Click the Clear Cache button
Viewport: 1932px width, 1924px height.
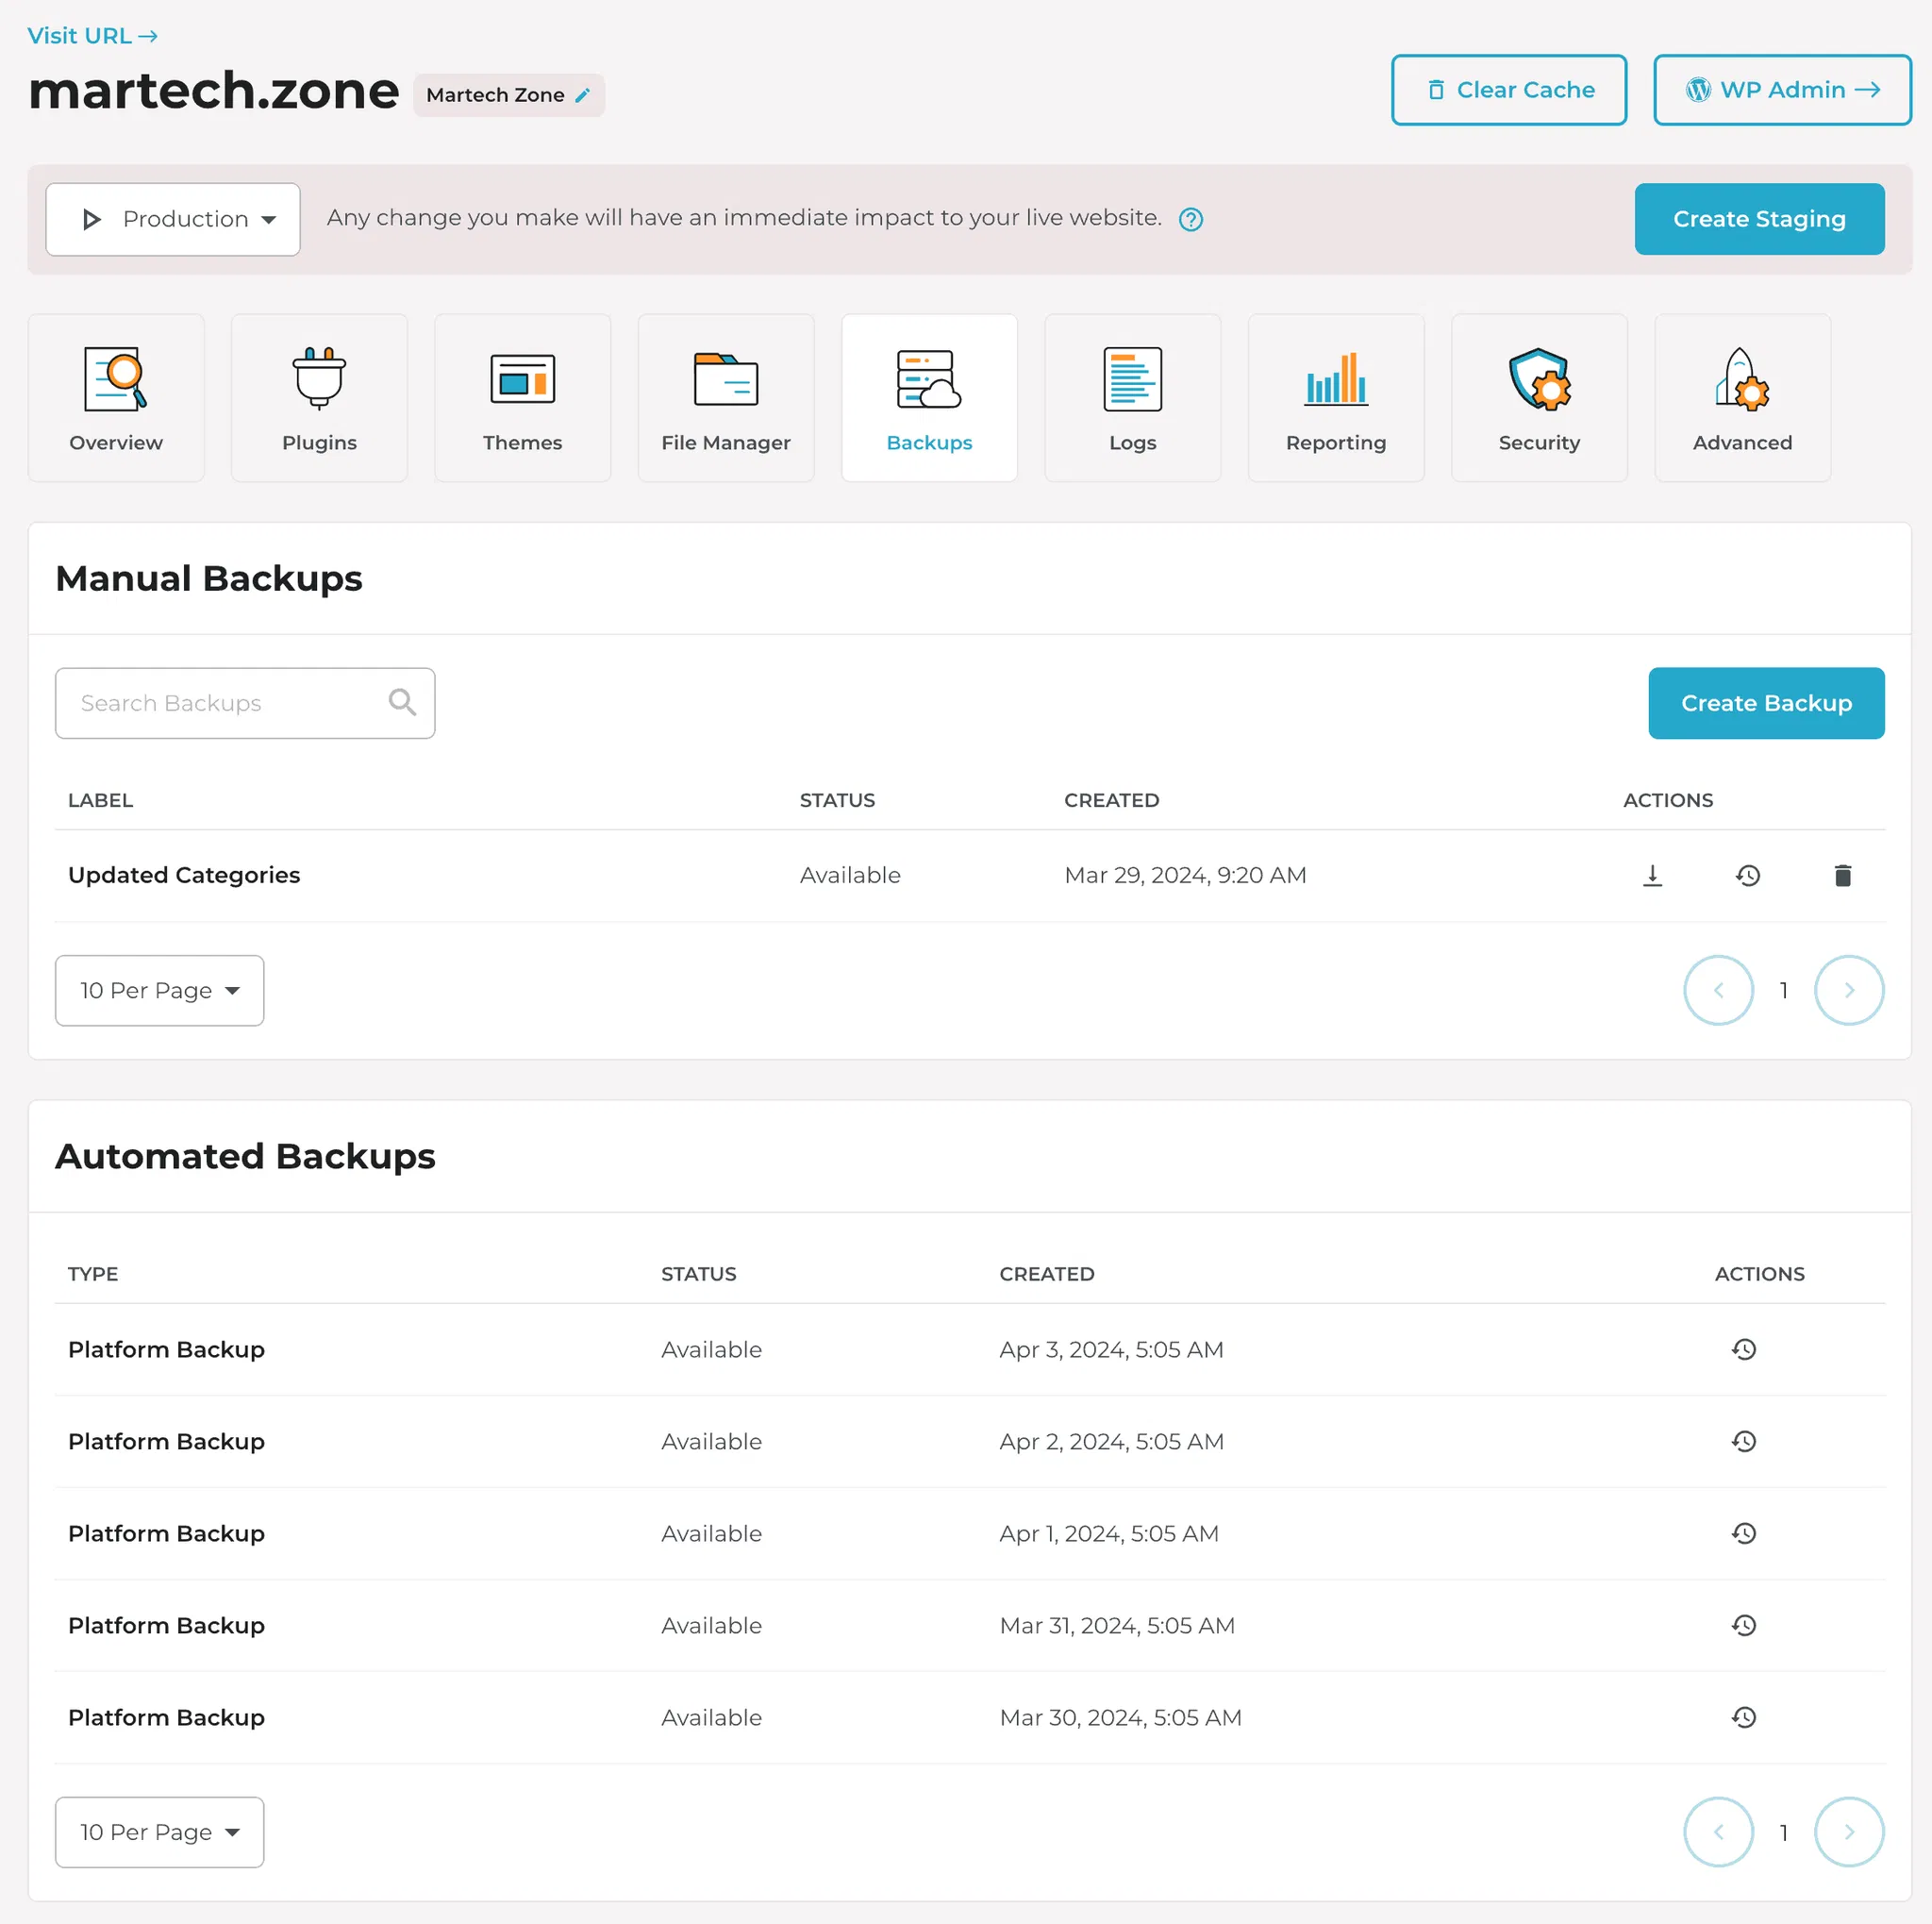(1508, 90)
